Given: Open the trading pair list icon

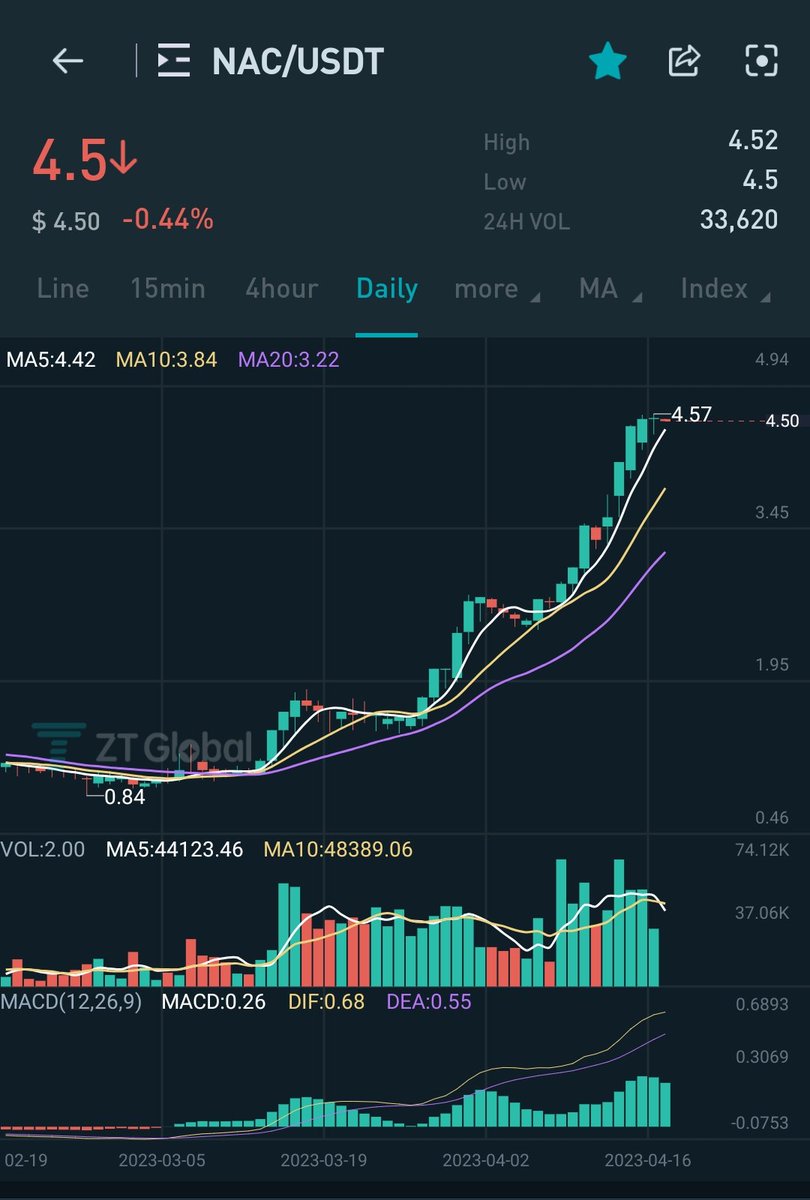Looking at the screenshot, I should coord(173,62).
